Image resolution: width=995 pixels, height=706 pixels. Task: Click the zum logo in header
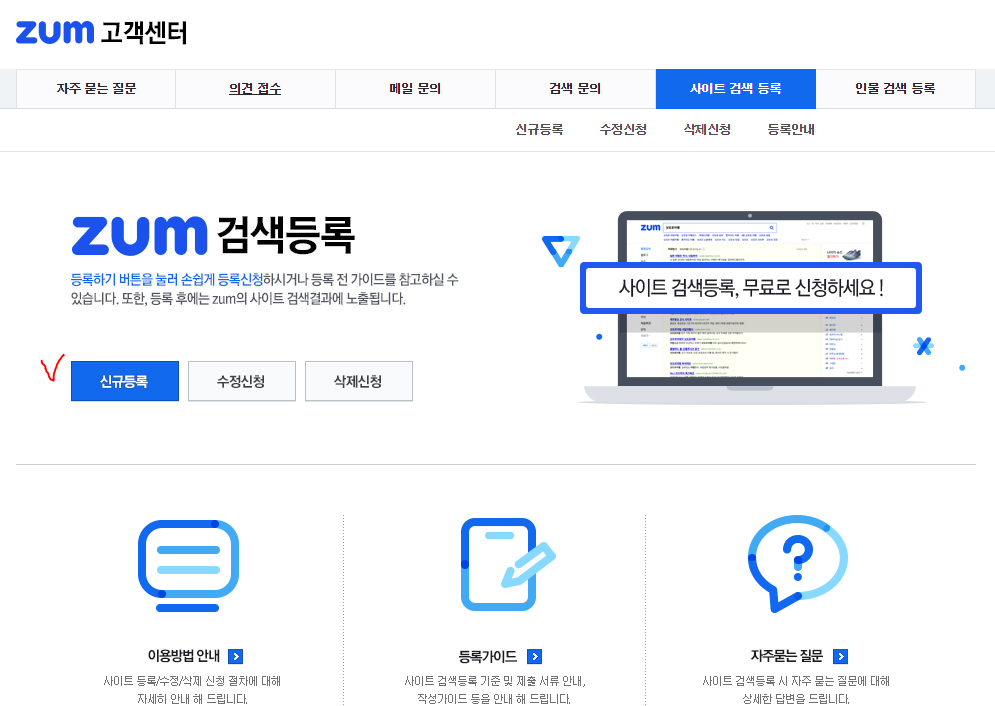pyautogui.click(x=55, y=32)
